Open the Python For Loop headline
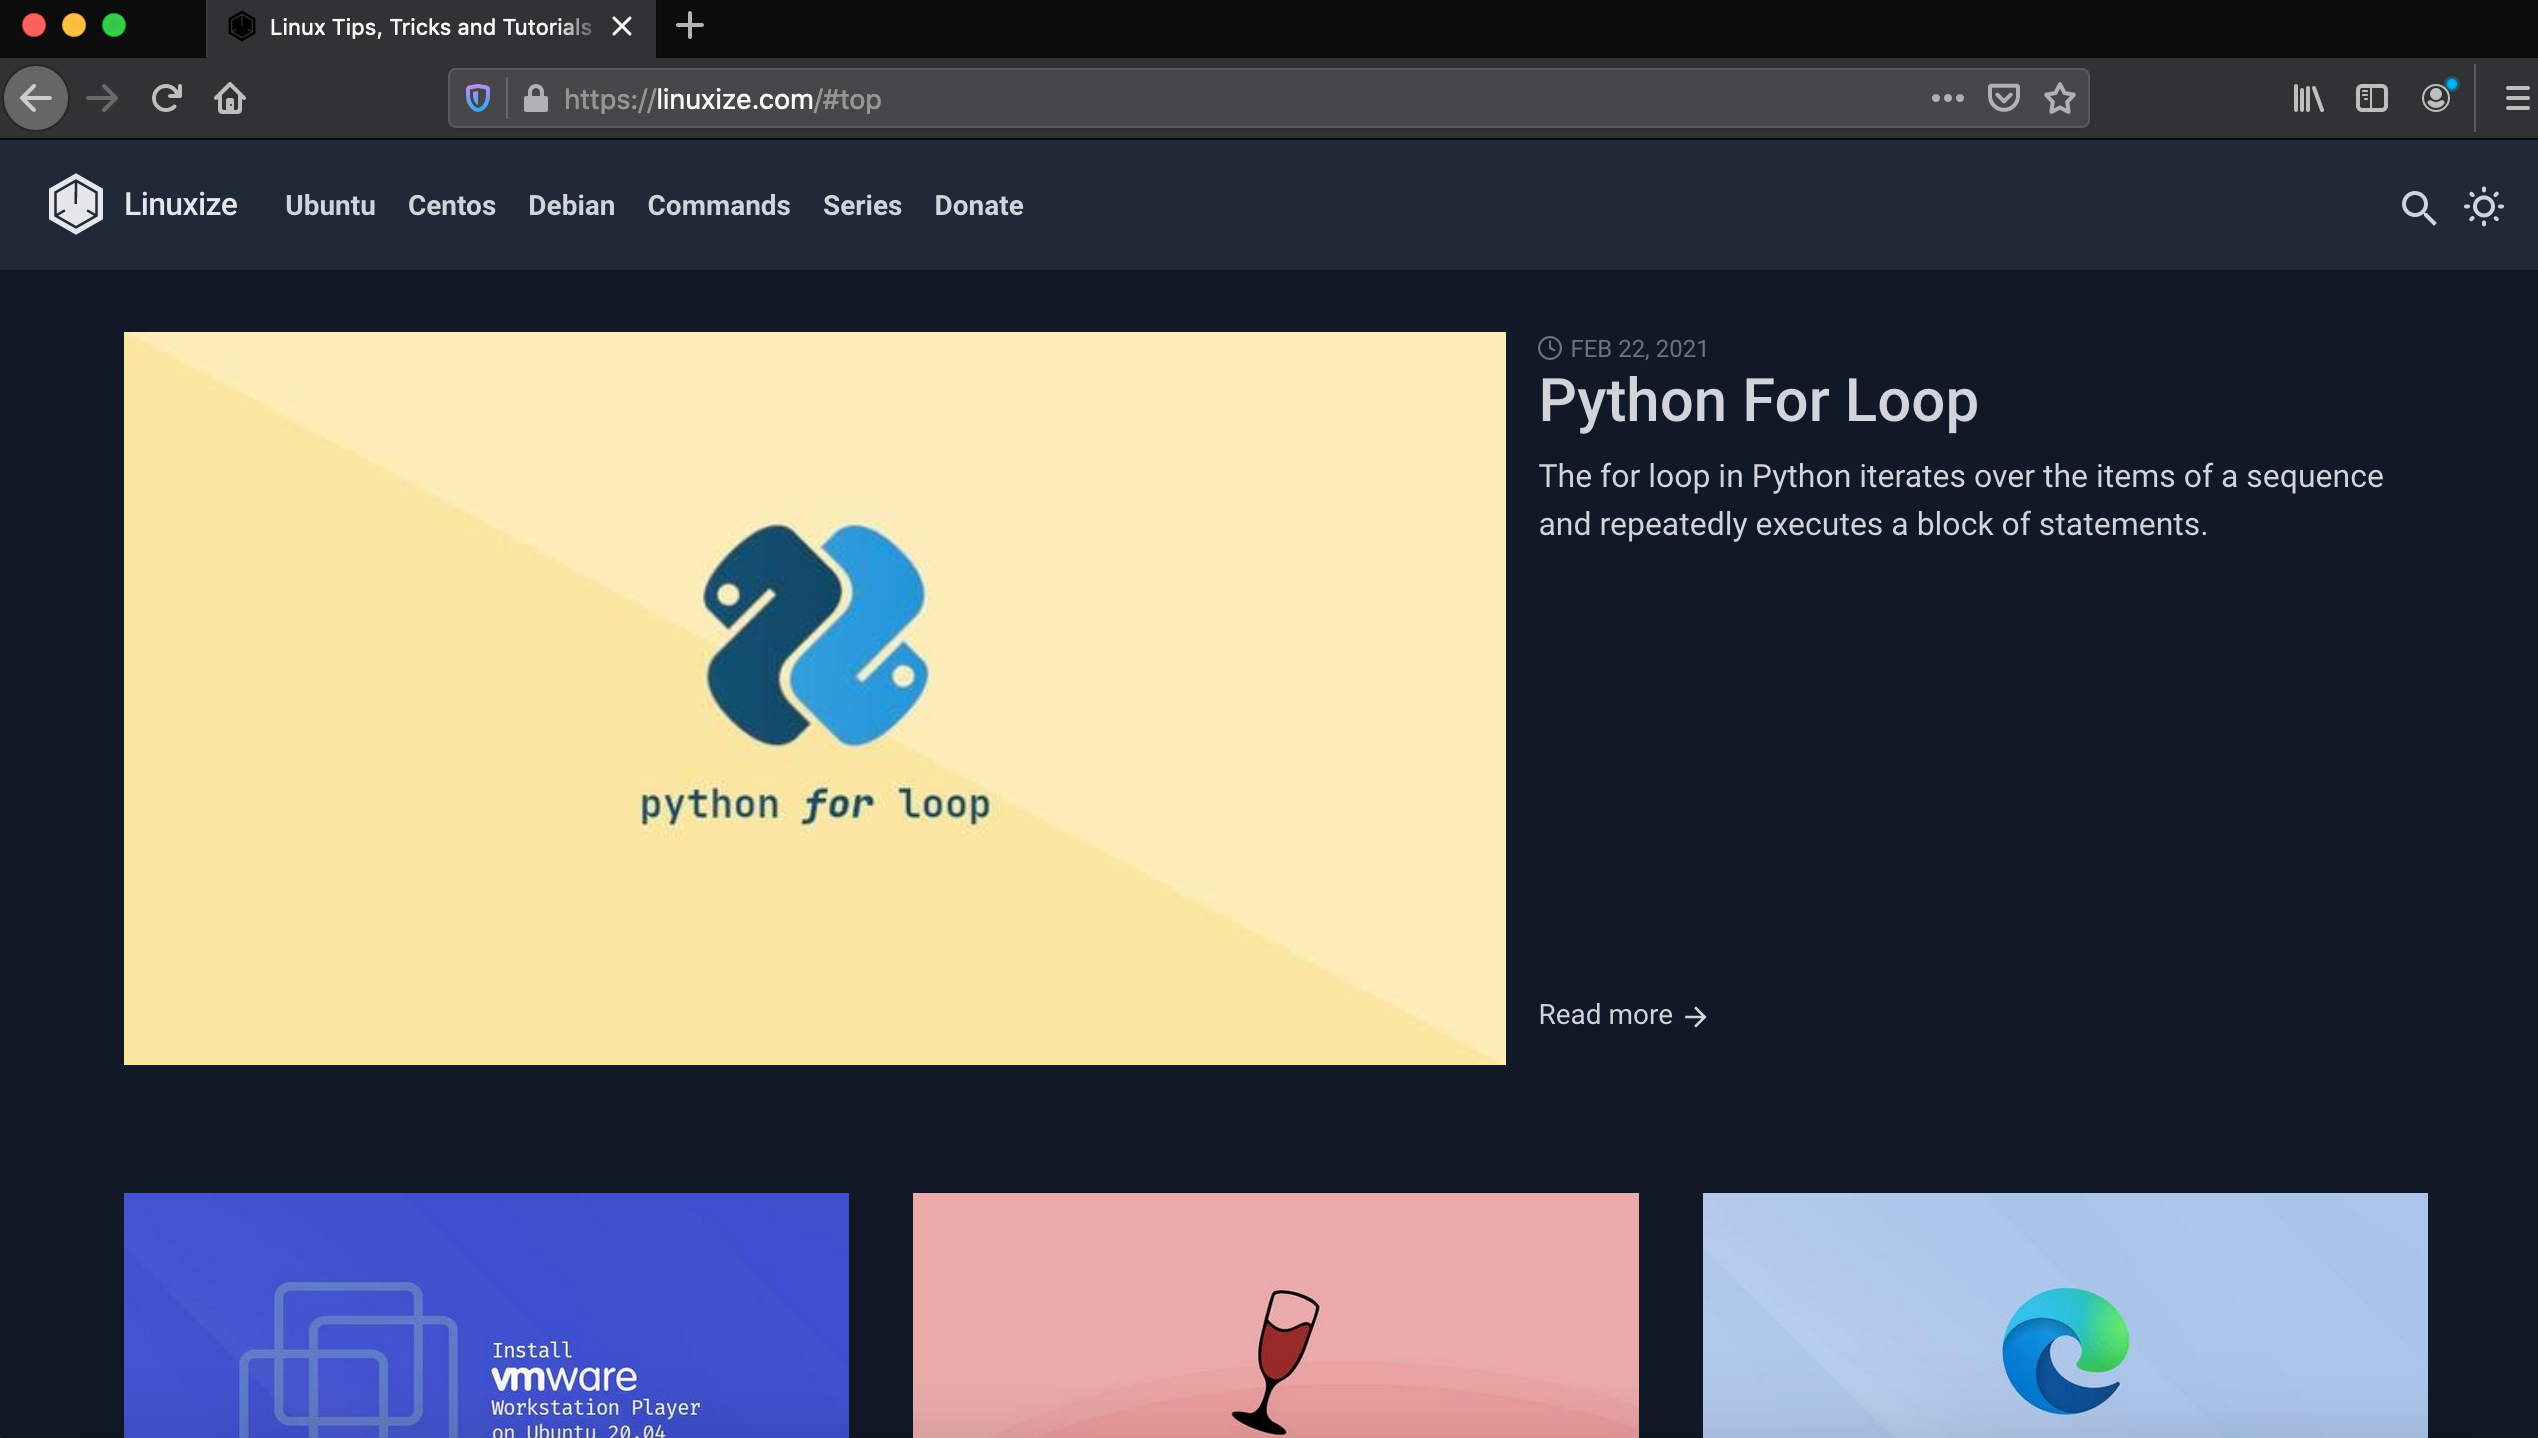Viewport: 2538px width, 1438px height. pos(1757,400)
